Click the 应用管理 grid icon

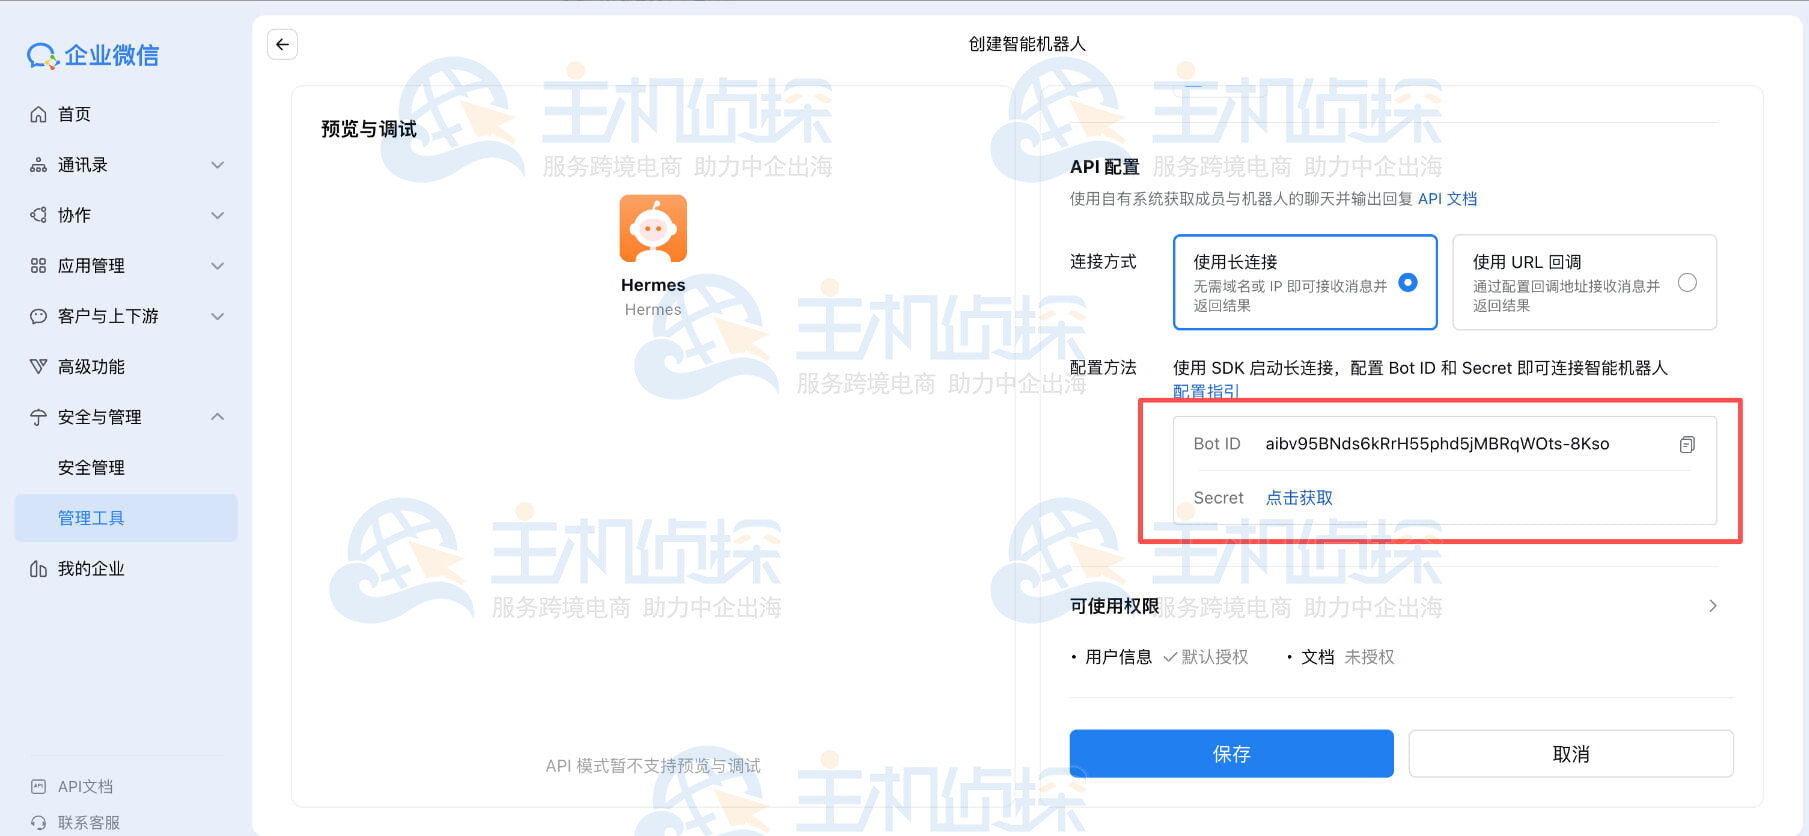38,265
